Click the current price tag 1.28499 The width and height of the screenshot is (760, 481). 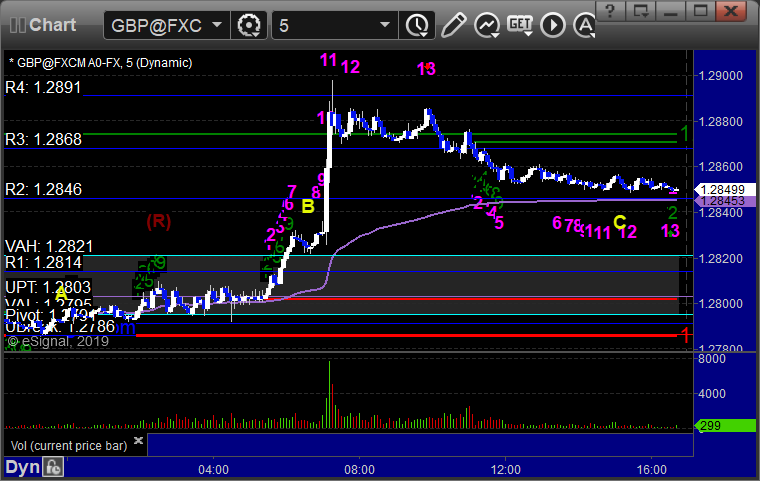pyautogui.click(x=725, y=190)
